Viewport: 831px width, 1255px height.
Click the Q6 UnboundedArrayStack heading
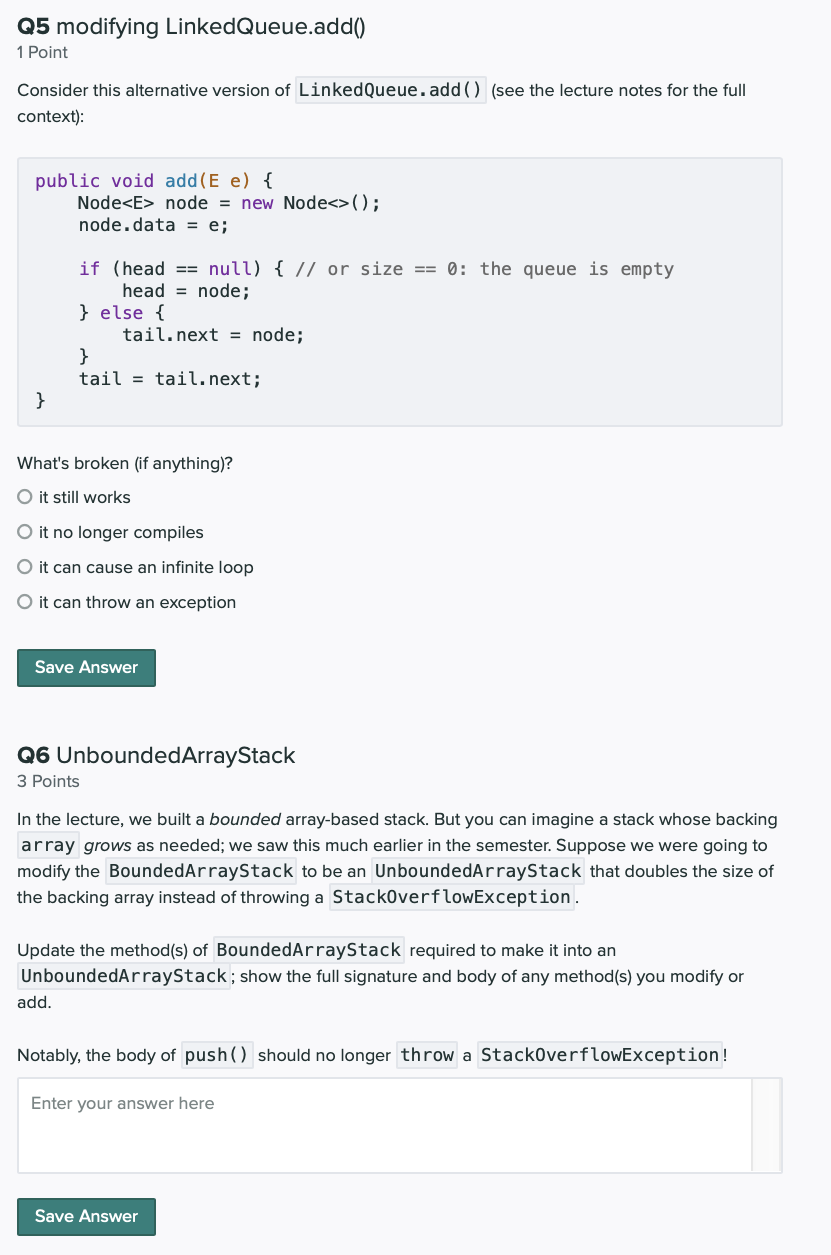click(155, 756)
